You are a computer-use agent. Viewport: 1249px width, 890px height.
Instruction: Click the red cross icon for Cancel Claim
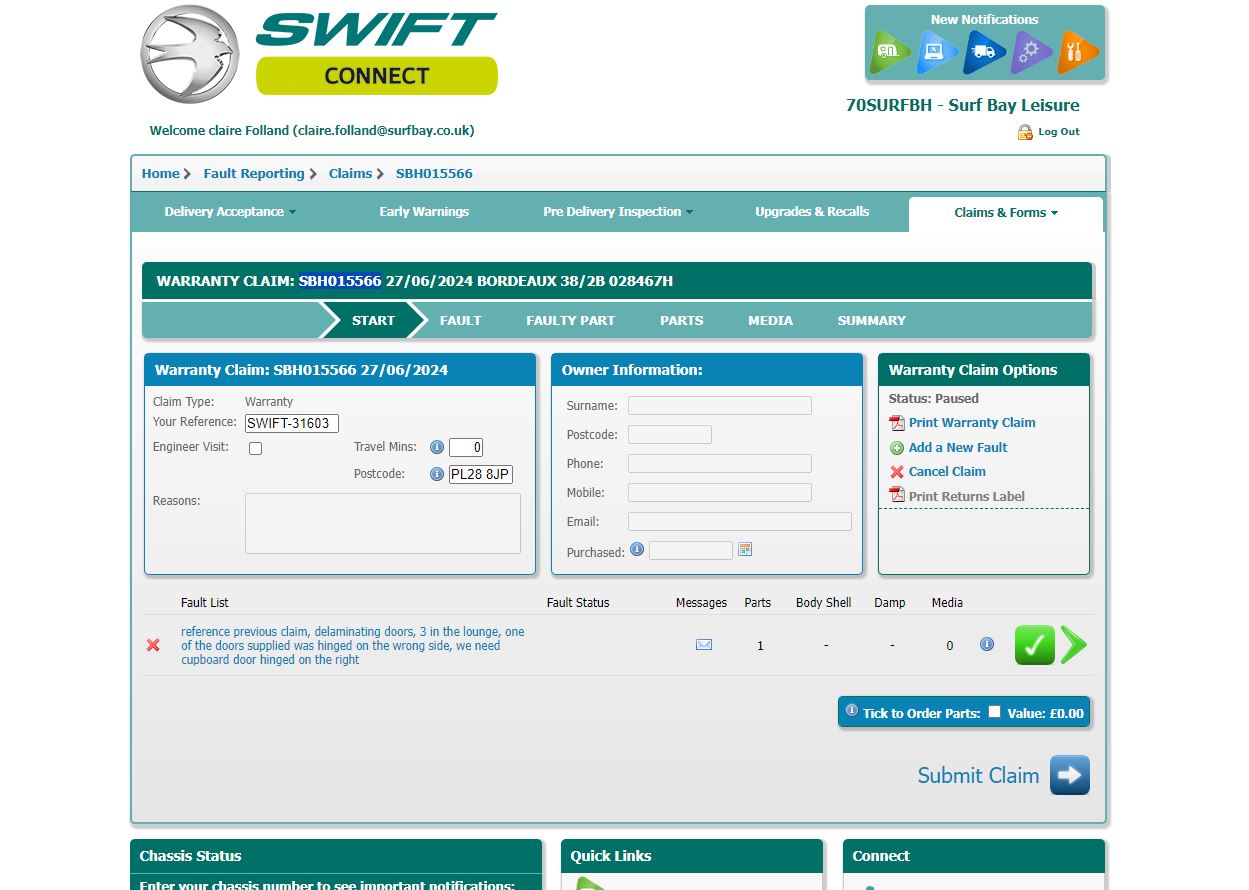pos(897,472)
